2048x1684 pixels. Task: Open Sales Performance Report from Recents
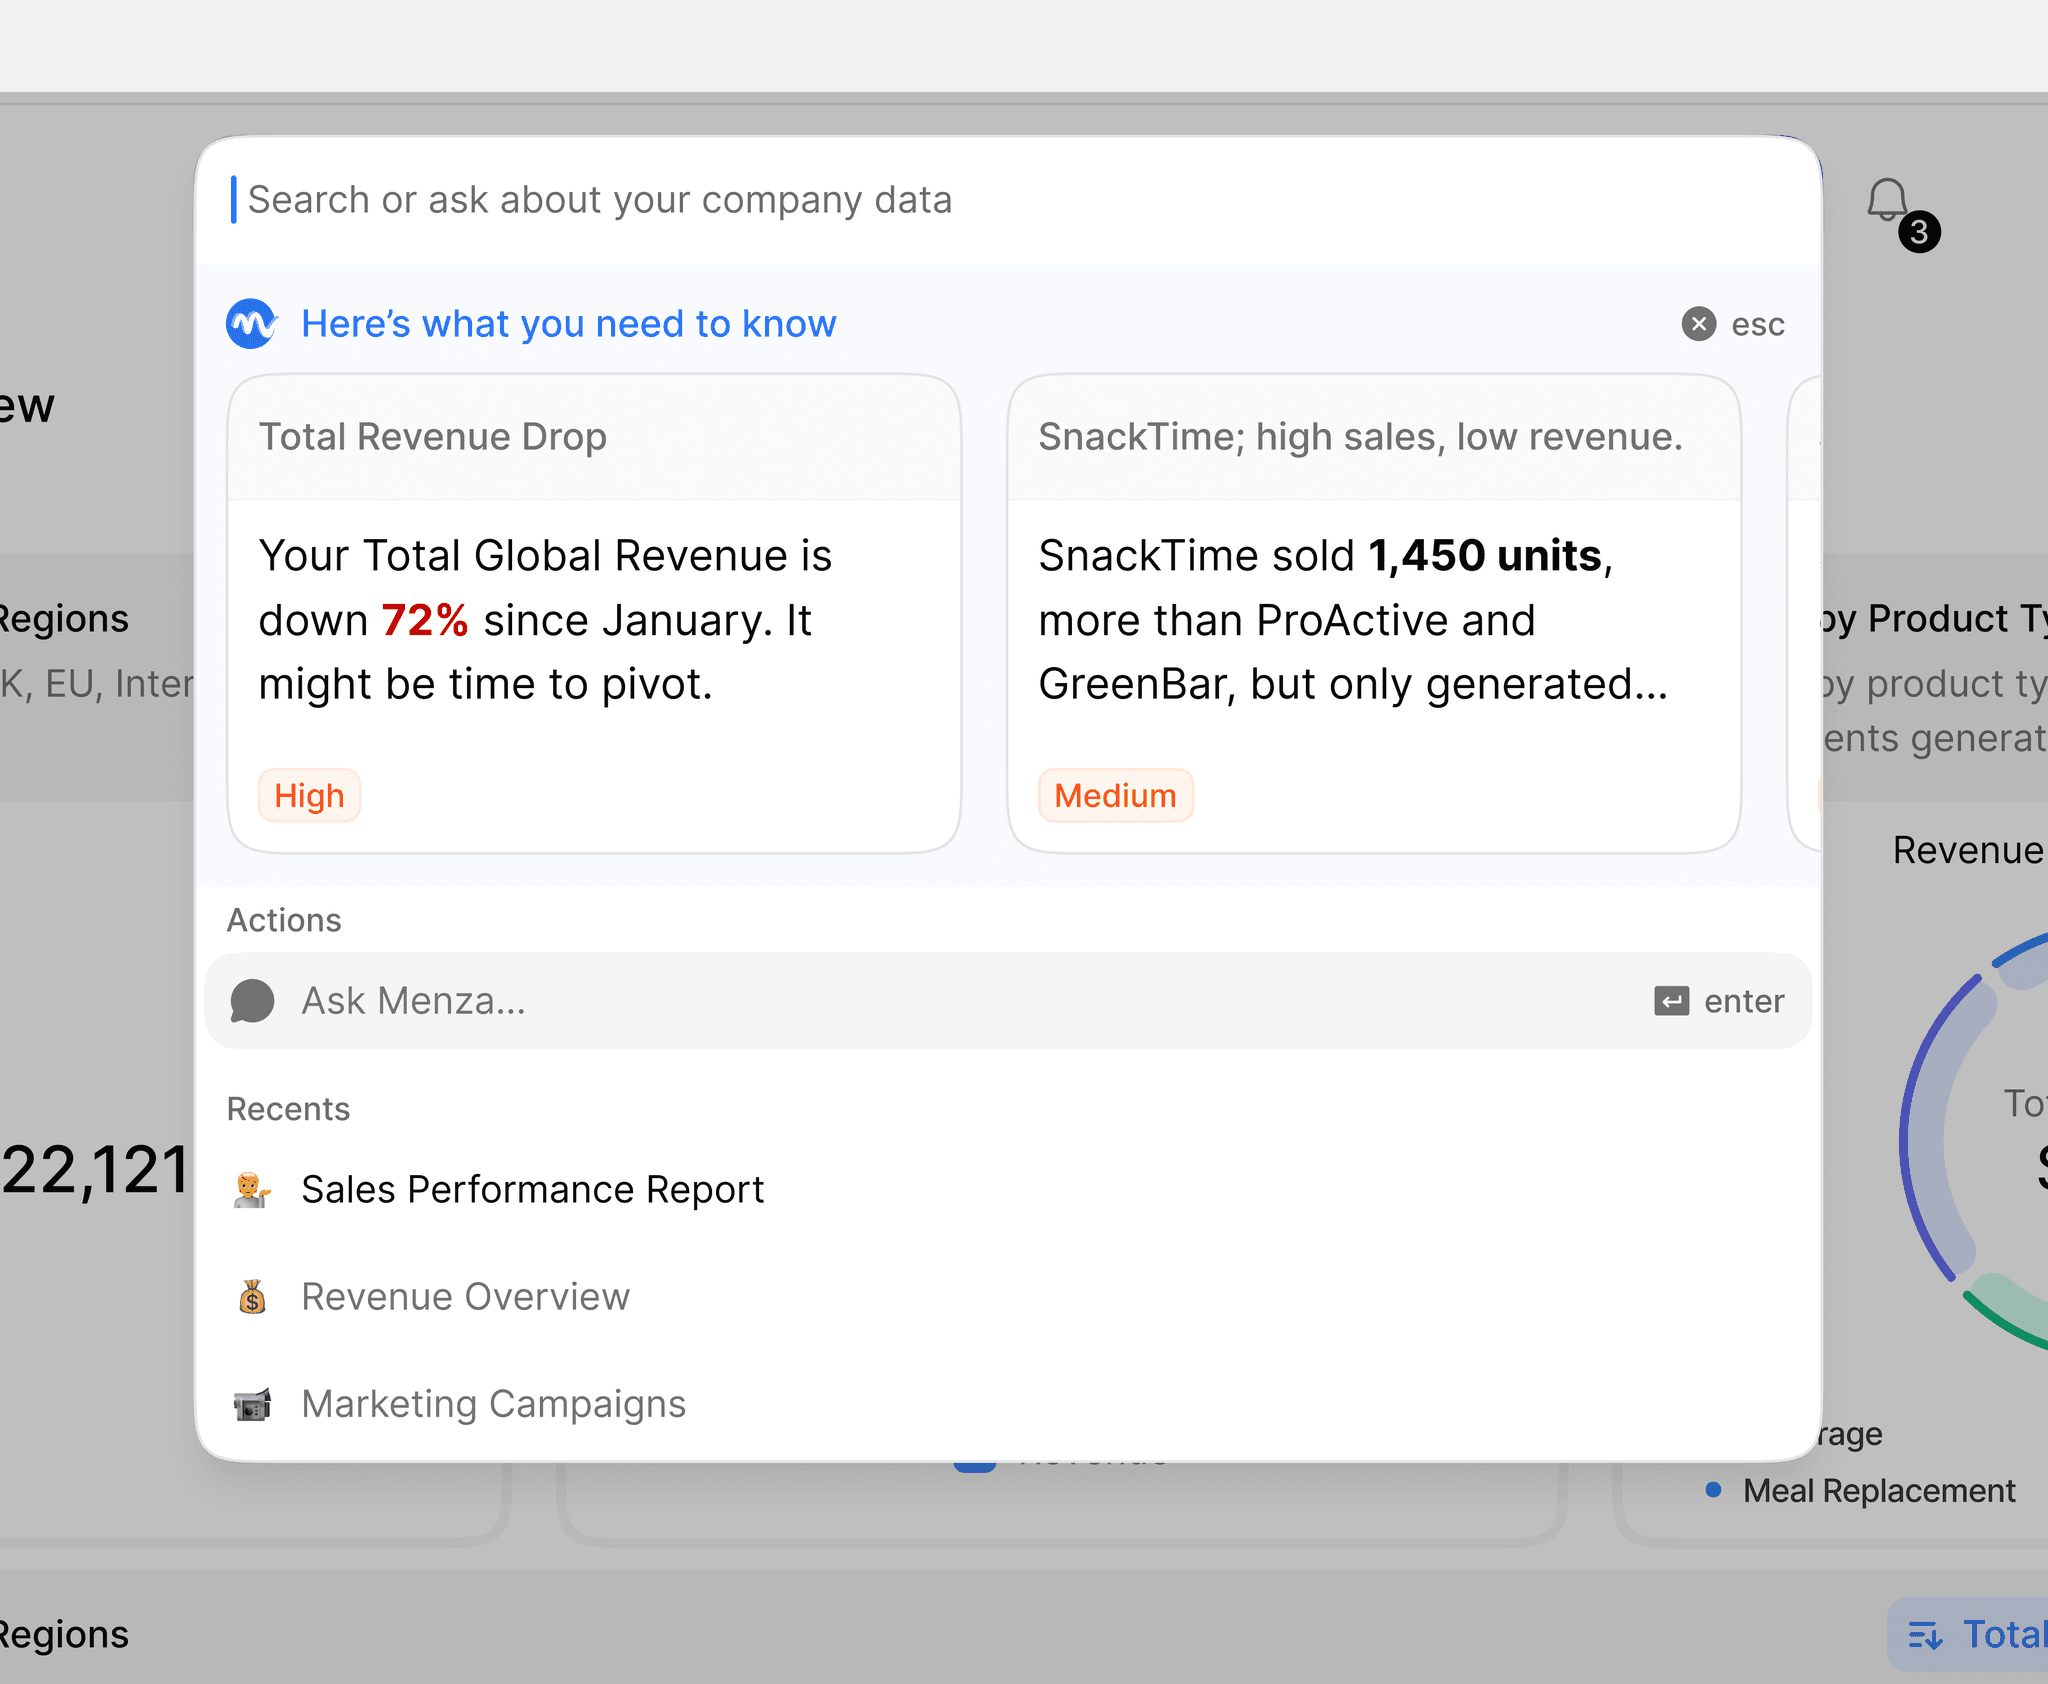tap(532, 1190)
